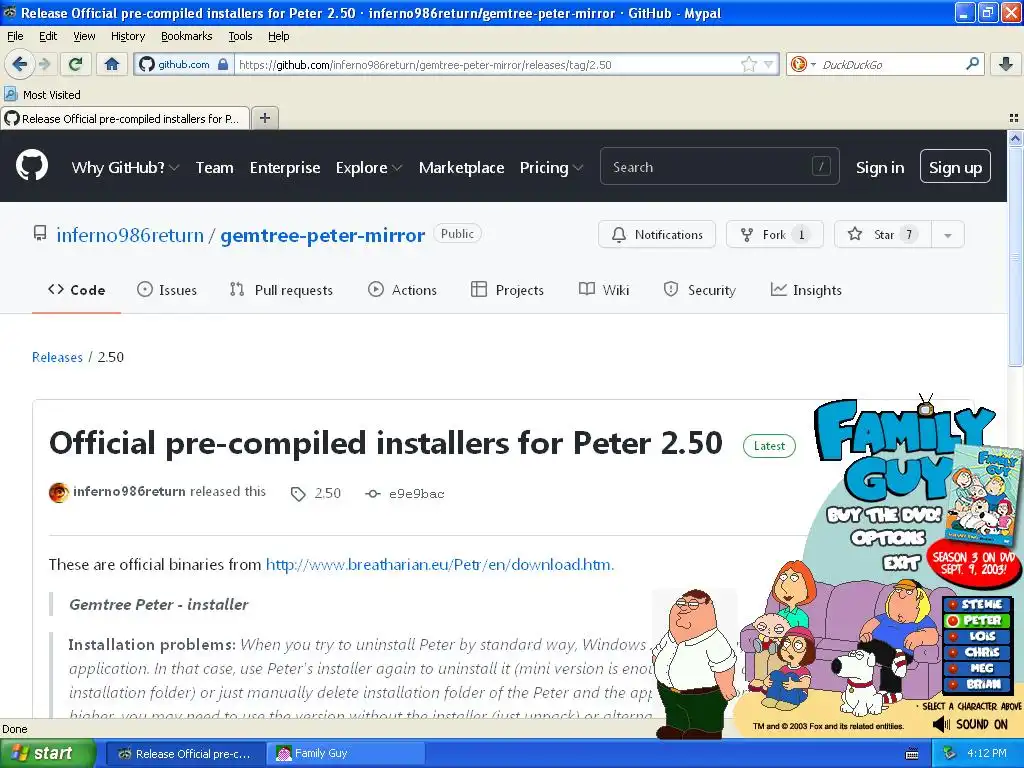The image size is (1024, 768).
Task: Click the search magnifier in DuckDuckGo box
Action: click(972, 64)
